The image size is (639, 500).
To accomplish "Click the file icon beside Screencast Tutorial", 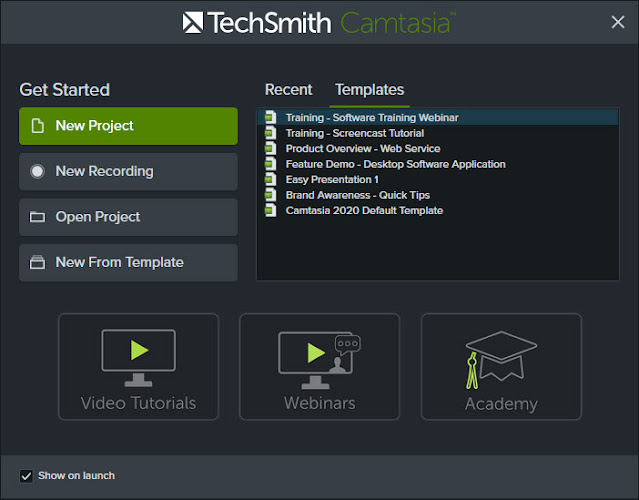I will click(x=270, y=133).
